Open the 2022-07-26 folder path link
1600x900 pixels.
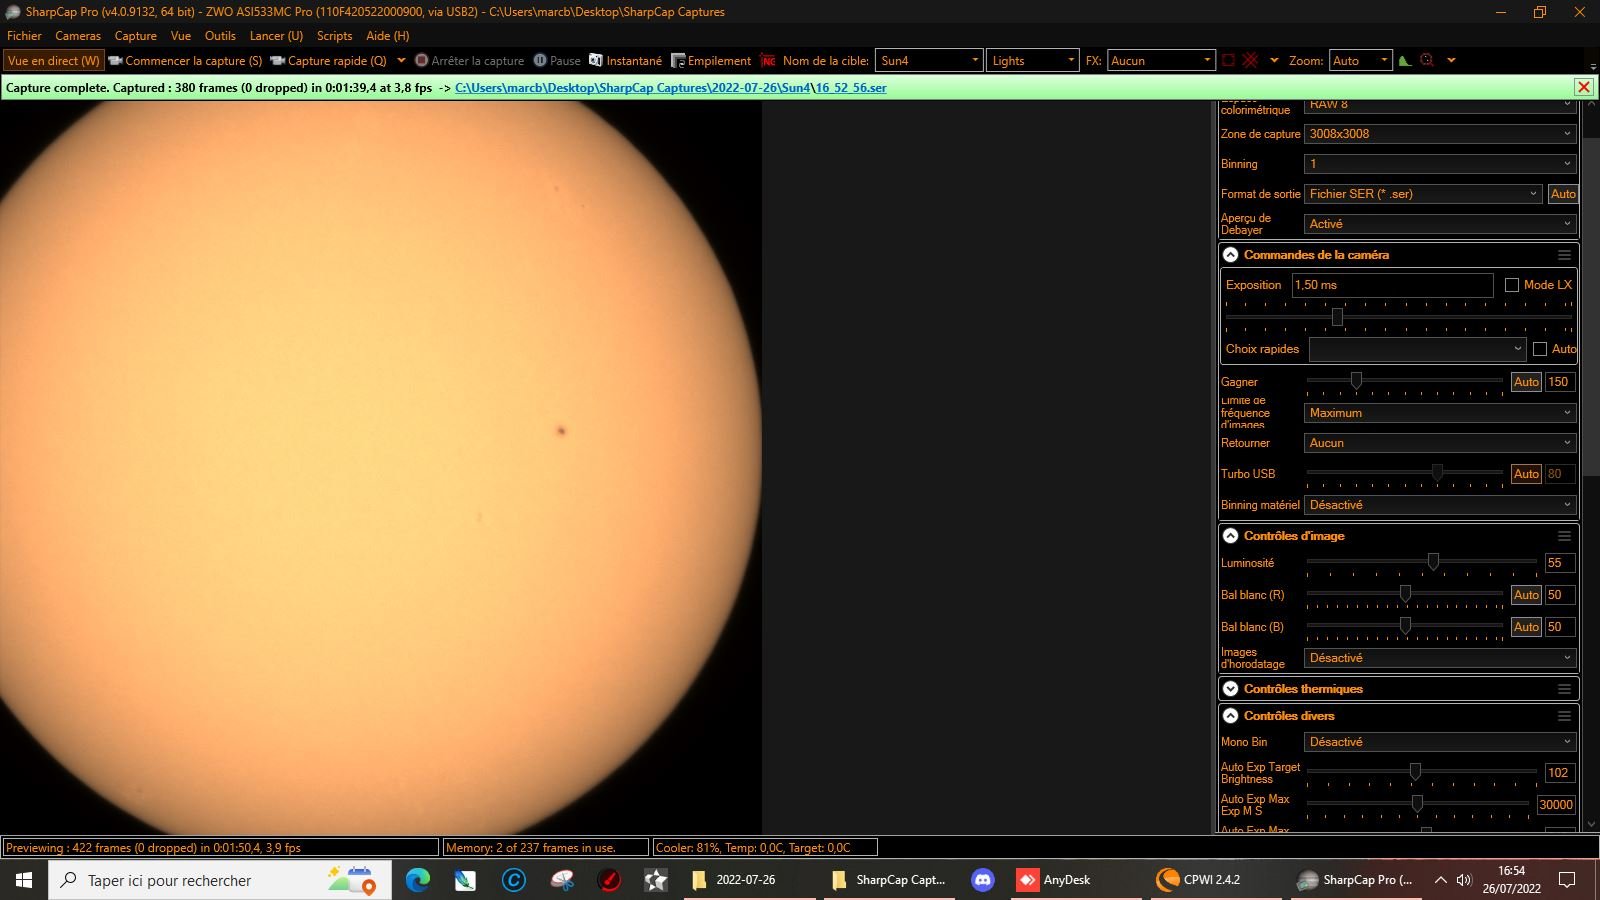(743, 88)
